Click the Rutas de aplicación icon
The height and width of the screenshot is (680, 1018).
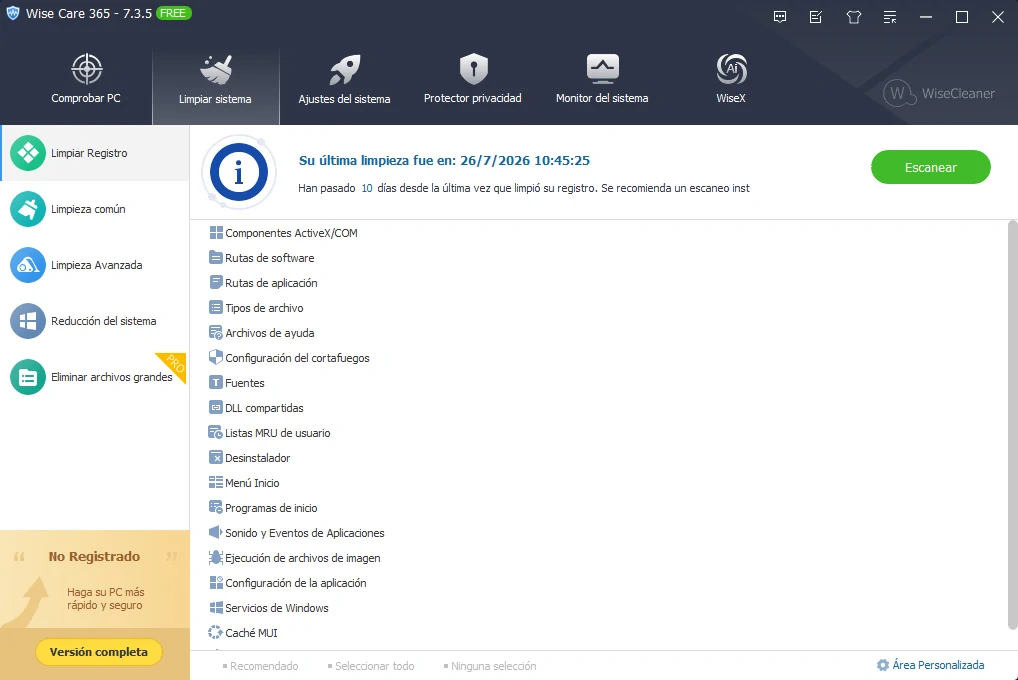[216, 283]
